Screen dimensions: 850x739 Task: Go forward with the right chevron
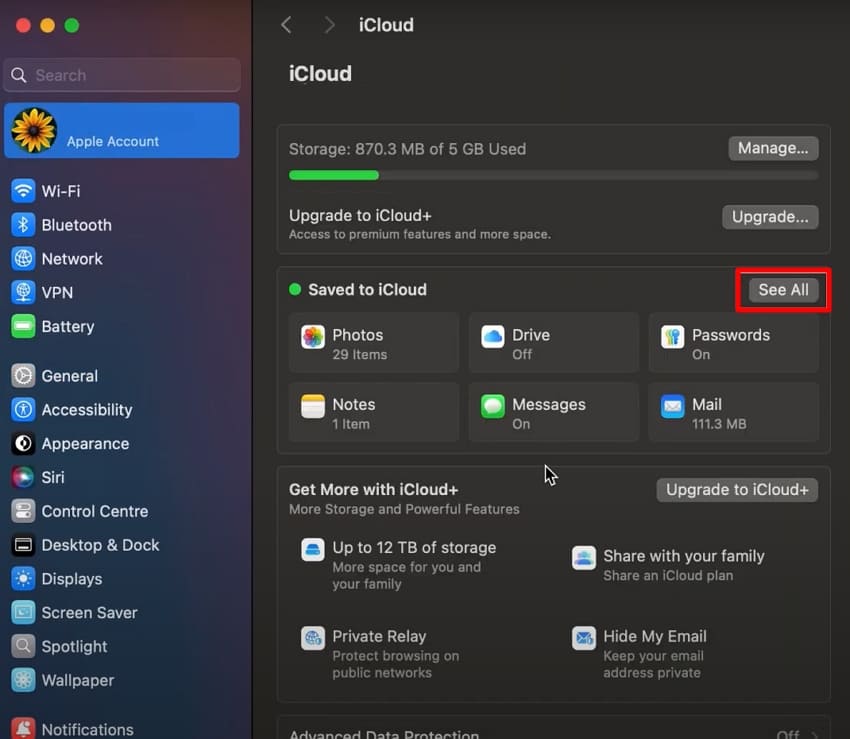[329, 25]
